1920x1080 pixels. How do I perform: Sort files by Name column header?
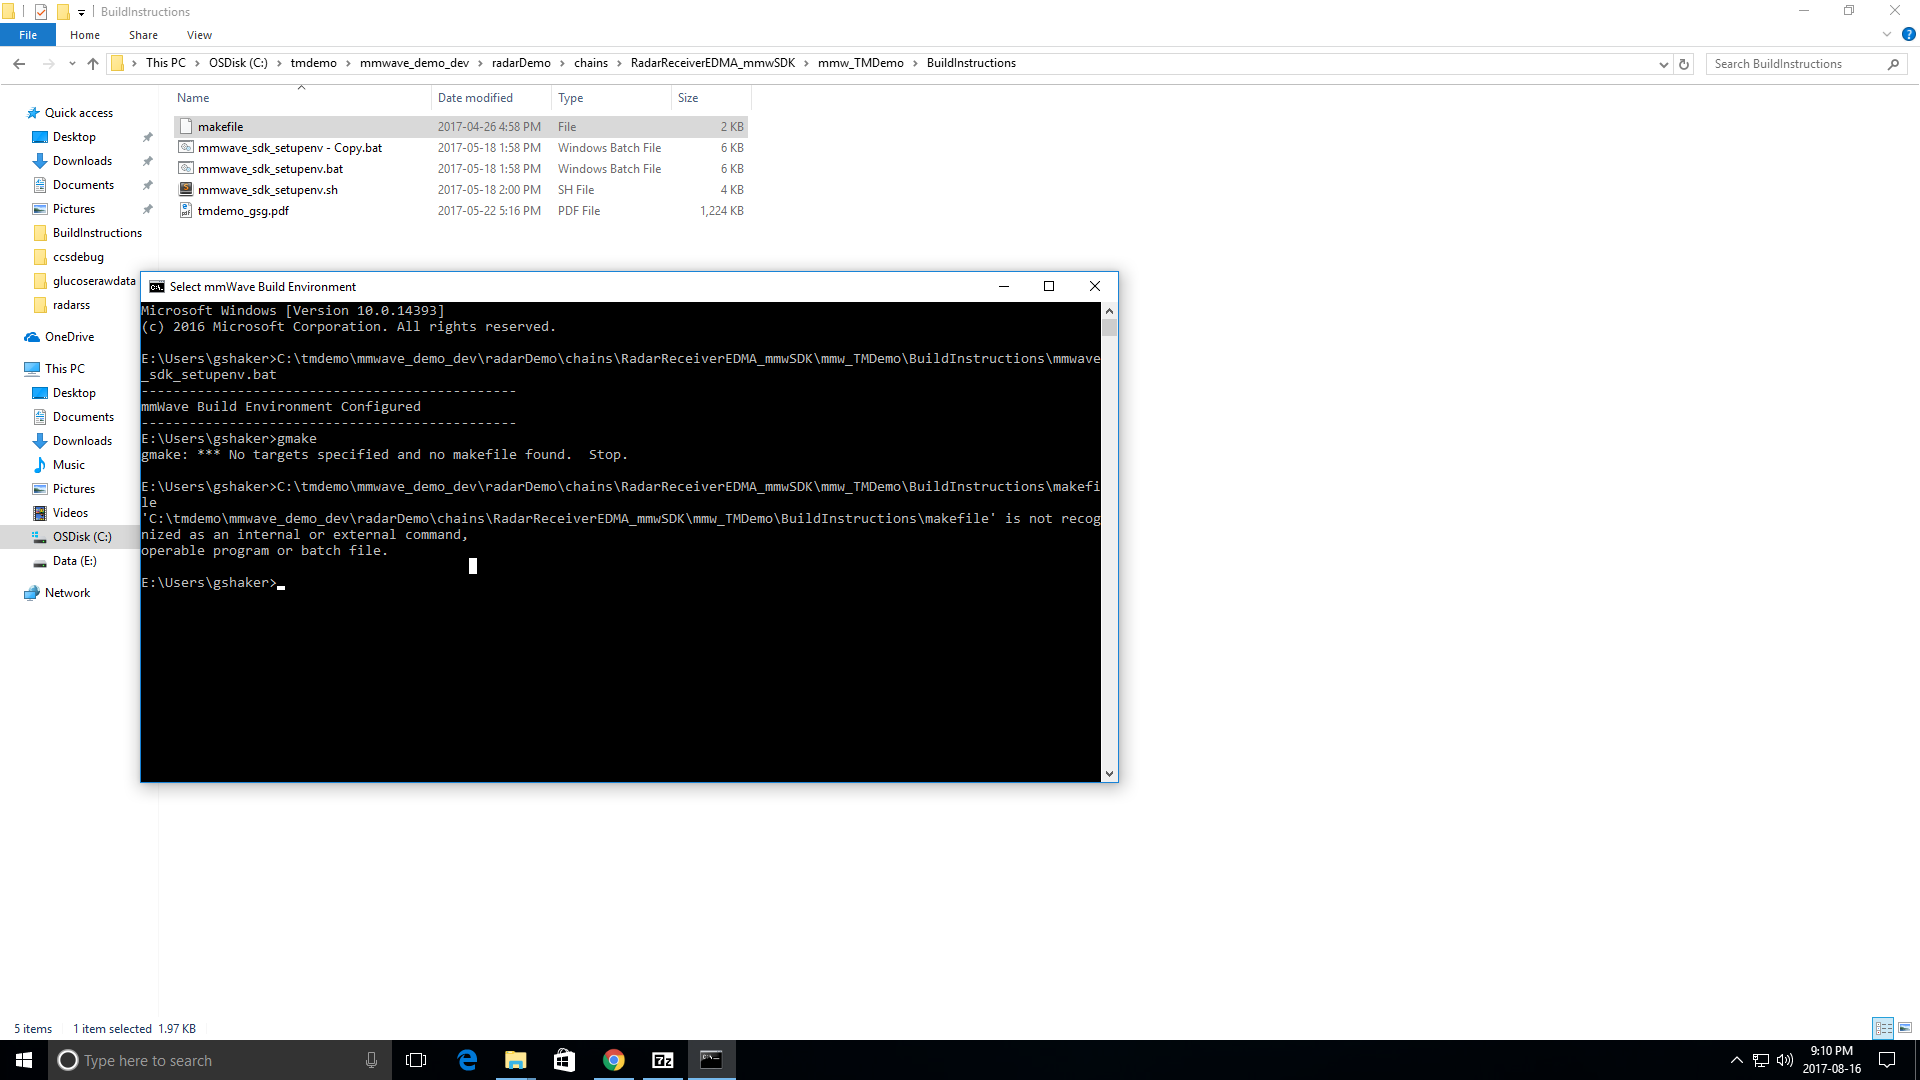301,98
